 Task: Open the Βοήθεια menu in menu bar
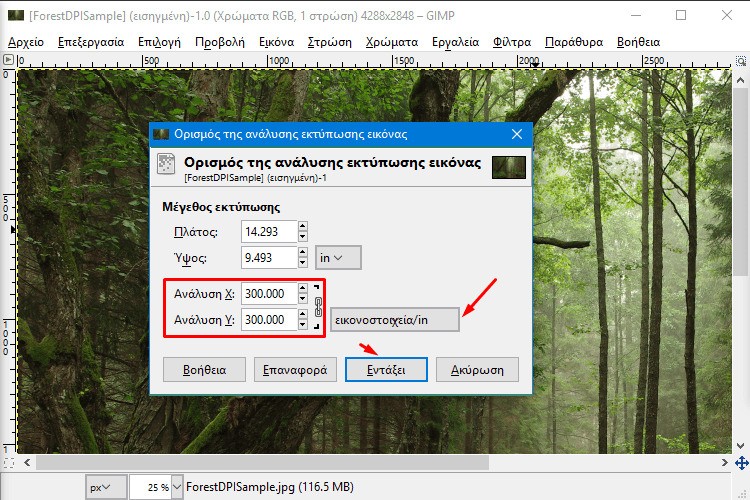pos(638,42)
